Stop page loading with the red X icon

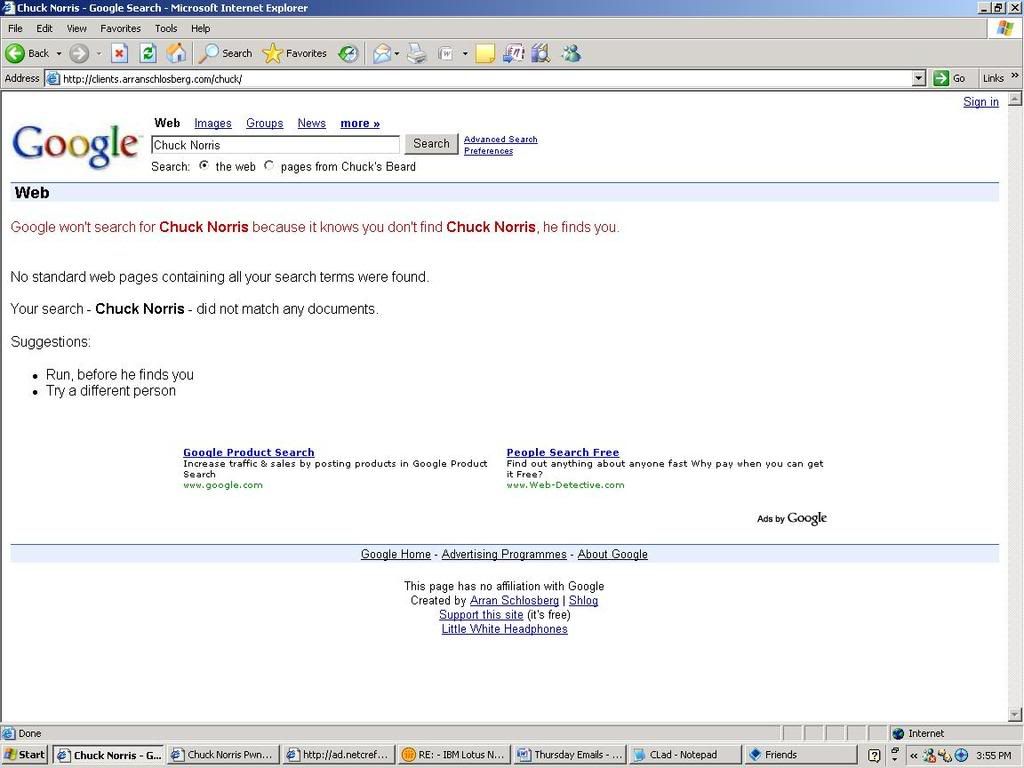pos(120,54)
